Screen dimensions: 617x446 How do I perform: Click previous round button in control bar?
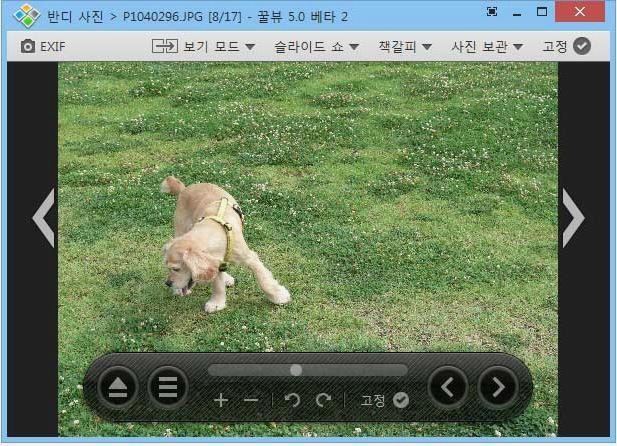[x=448, y=387]
